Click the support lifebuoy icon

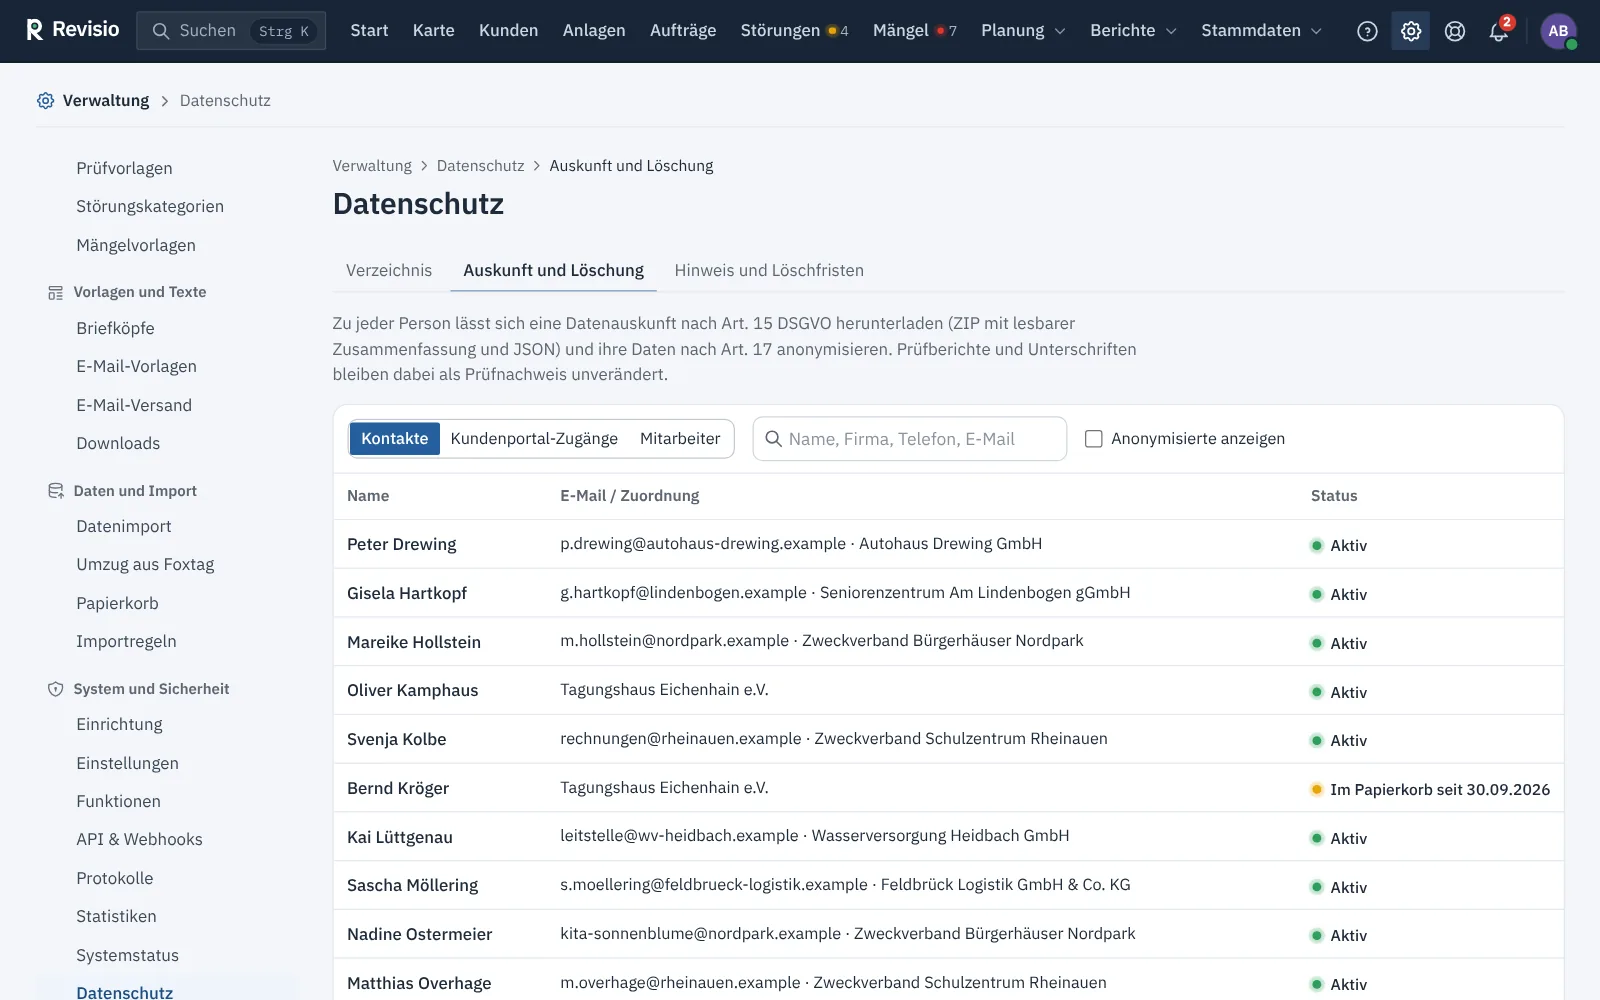point(1455,31)
